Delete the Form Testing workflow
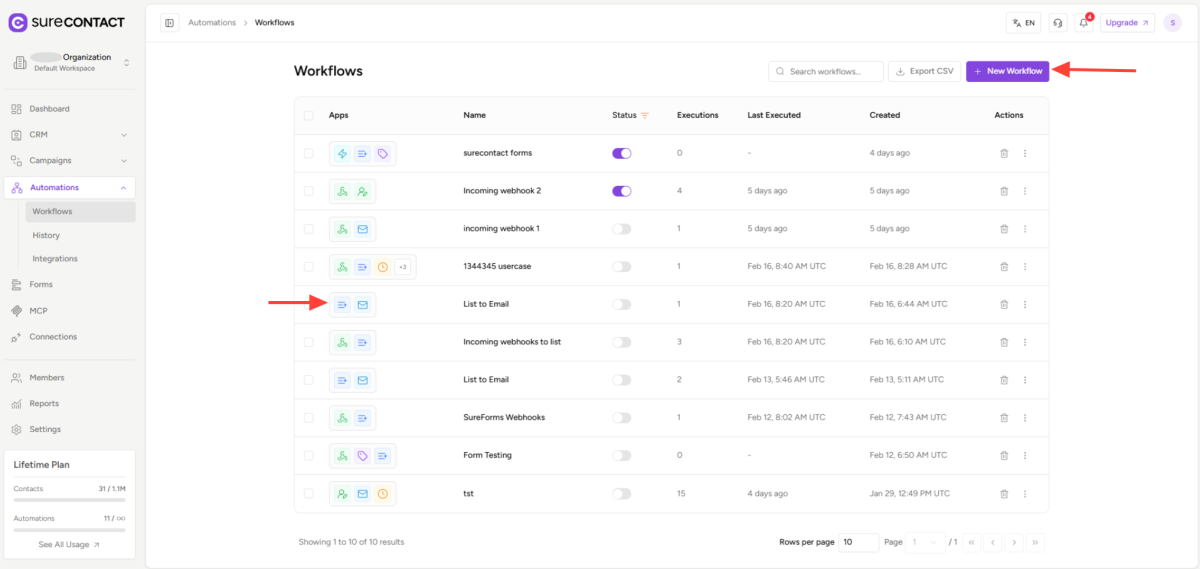This screenshot has width=1200, height=569. pos(1004,456)
